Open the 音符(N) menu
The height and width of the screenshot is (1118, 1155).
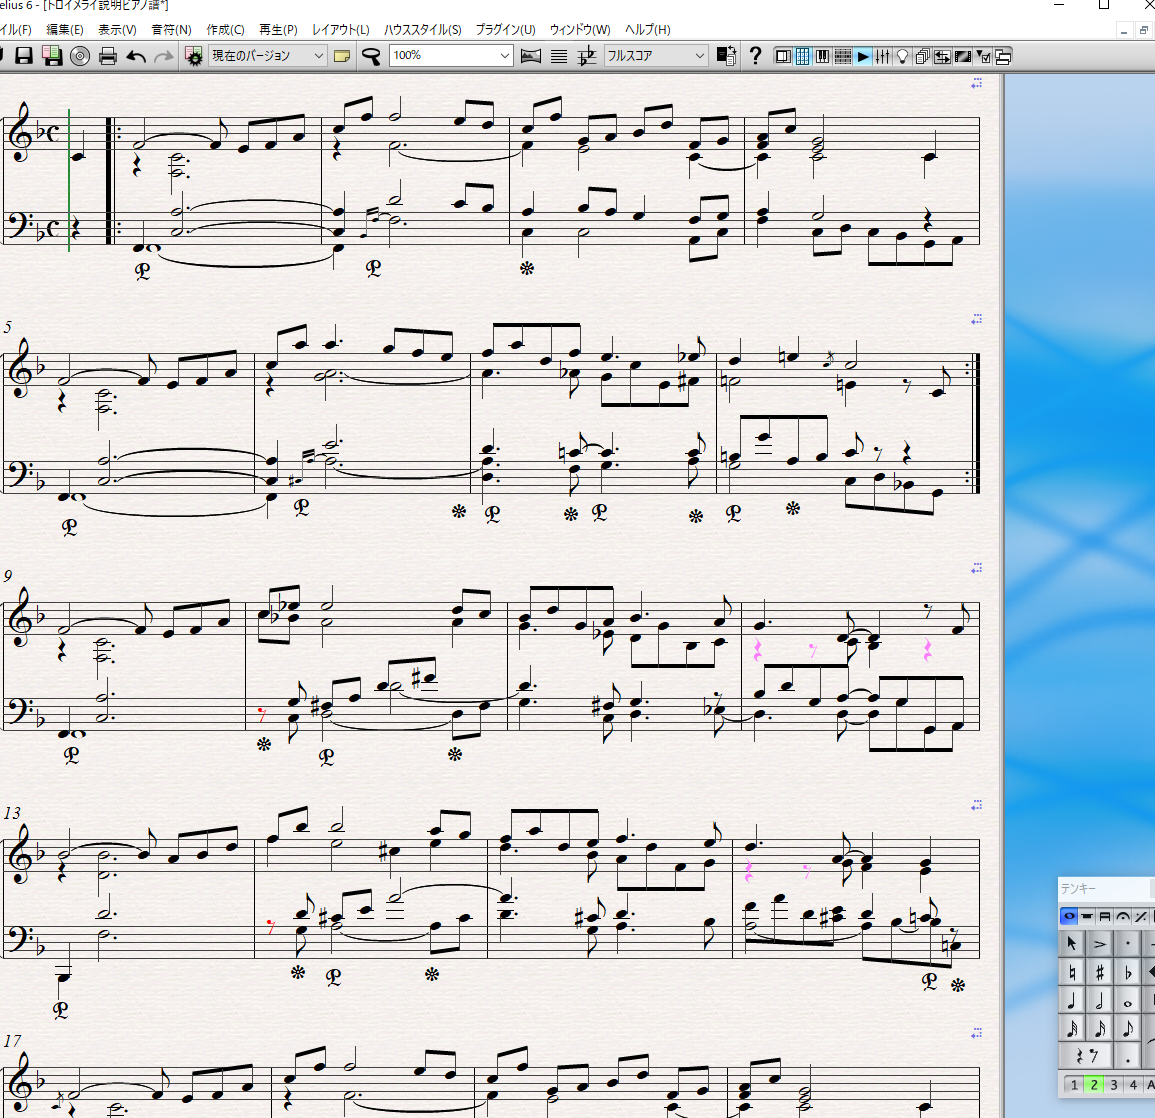tap(172, 29)
